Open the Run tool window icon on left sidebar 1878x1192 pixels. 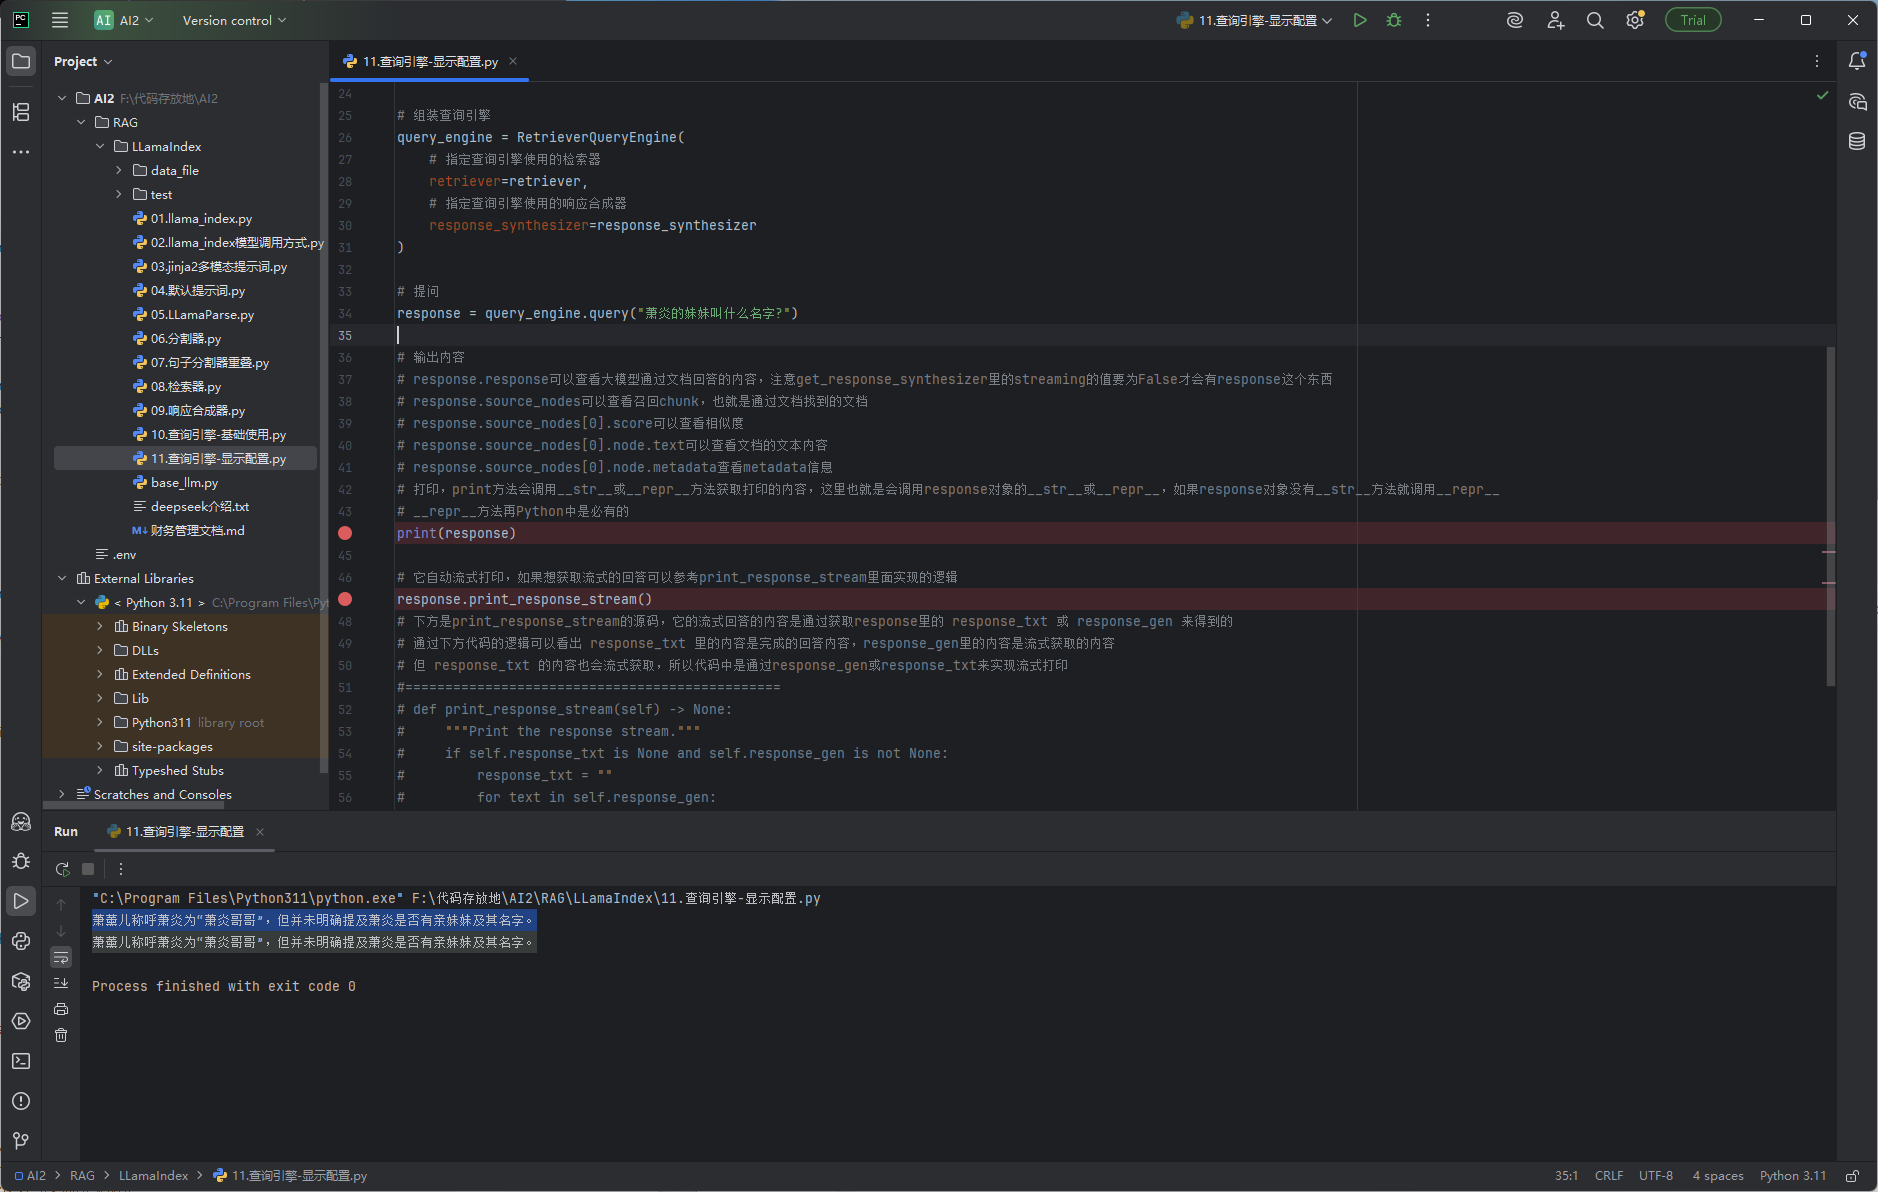click(x=21, y=901)
